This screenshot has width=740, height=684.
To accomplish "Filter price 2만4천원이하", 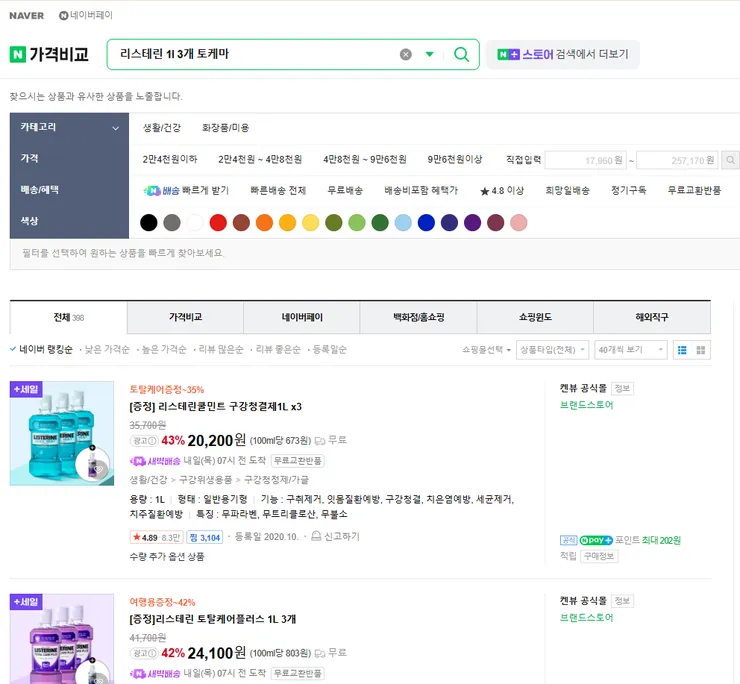I will 170,160.
